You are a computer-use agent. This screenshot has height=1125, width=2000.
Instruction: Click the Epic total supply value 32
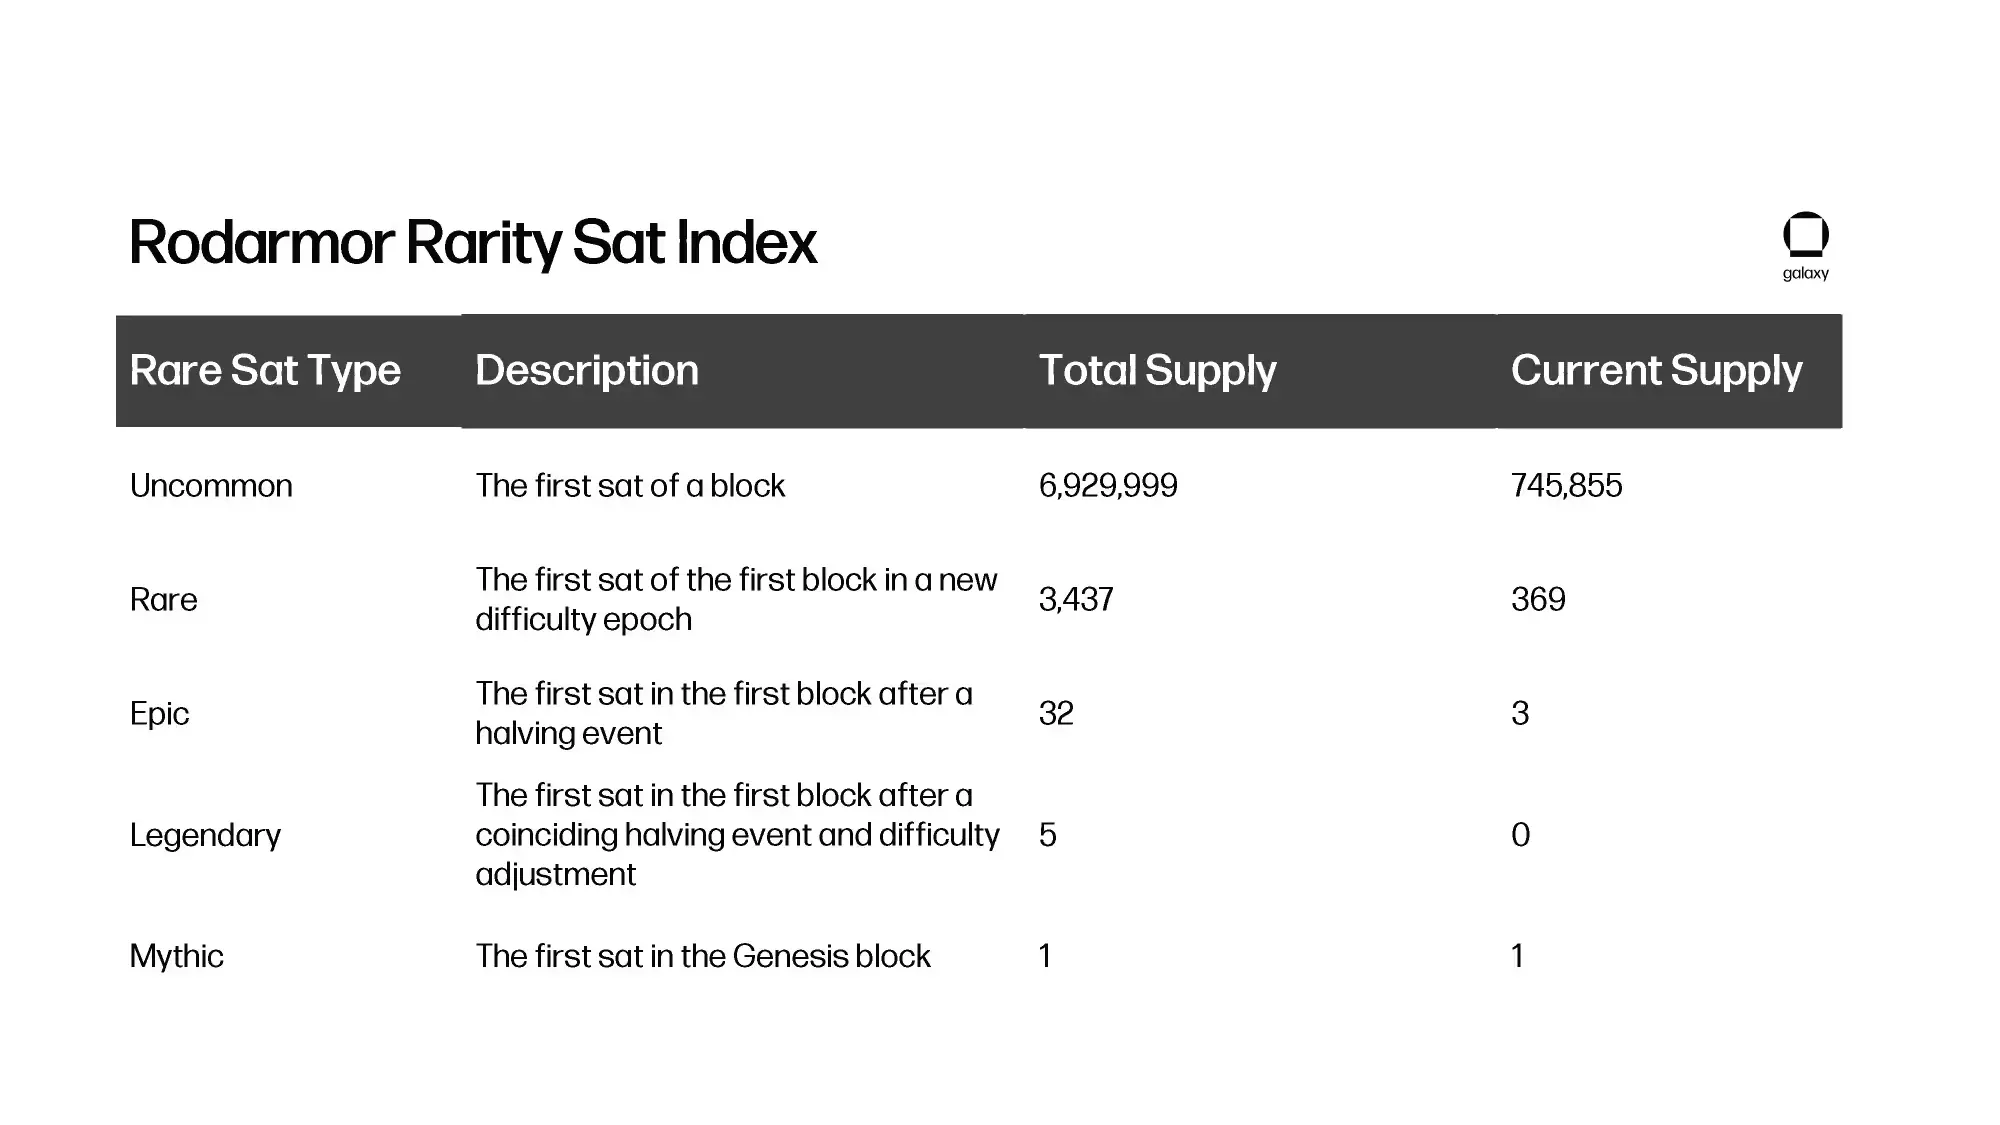[x=1056, y=714]
